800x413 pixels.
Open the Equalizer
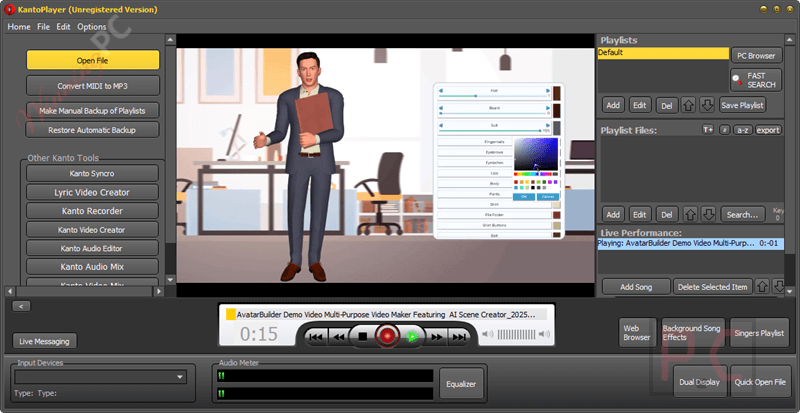tap(461, 384)
